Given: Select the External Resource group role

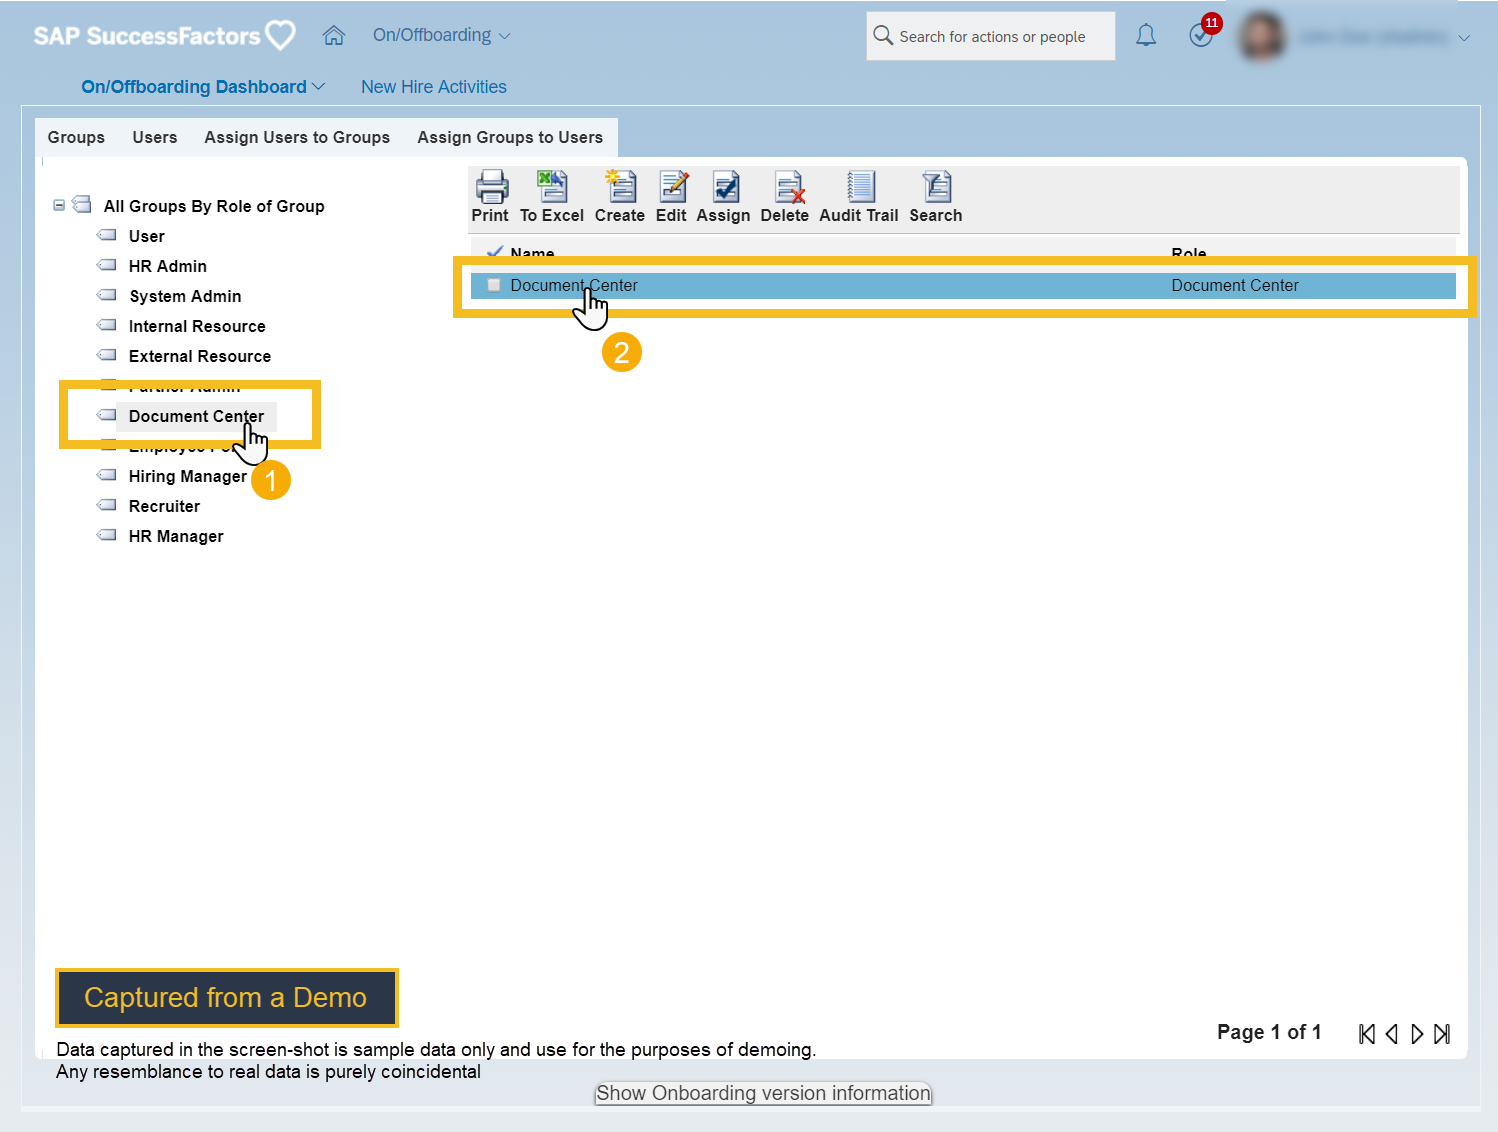Looking at the screenshot, I should point(200,356).
